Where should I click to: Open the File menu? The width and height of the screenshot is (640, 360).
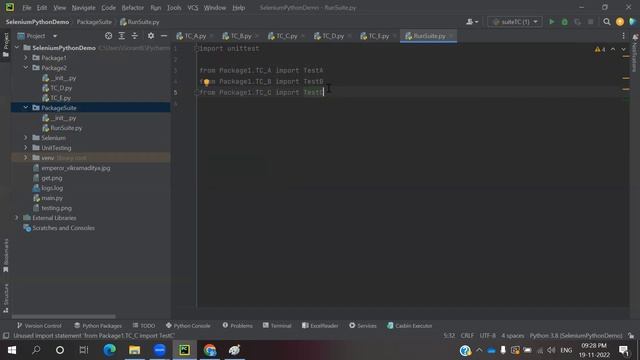tap(27, 8)
